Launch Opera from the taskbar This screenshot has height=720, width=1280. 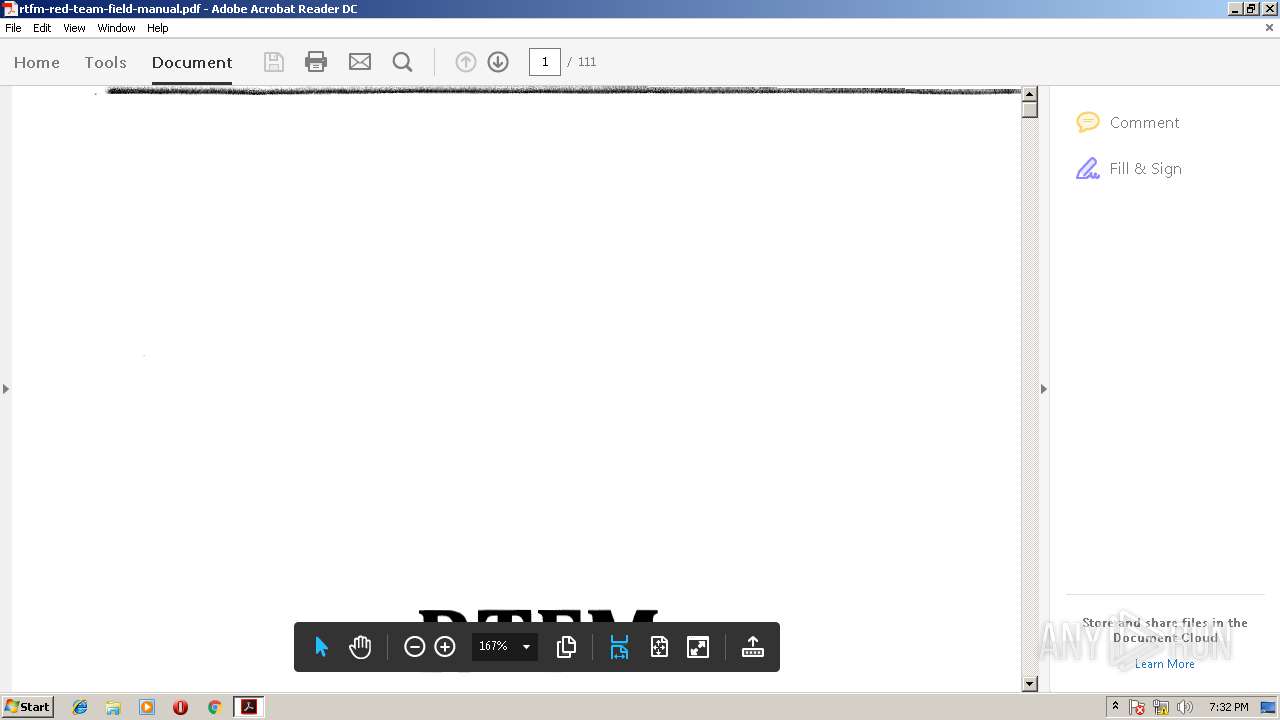pyautogui.click(x=180, y=707)
